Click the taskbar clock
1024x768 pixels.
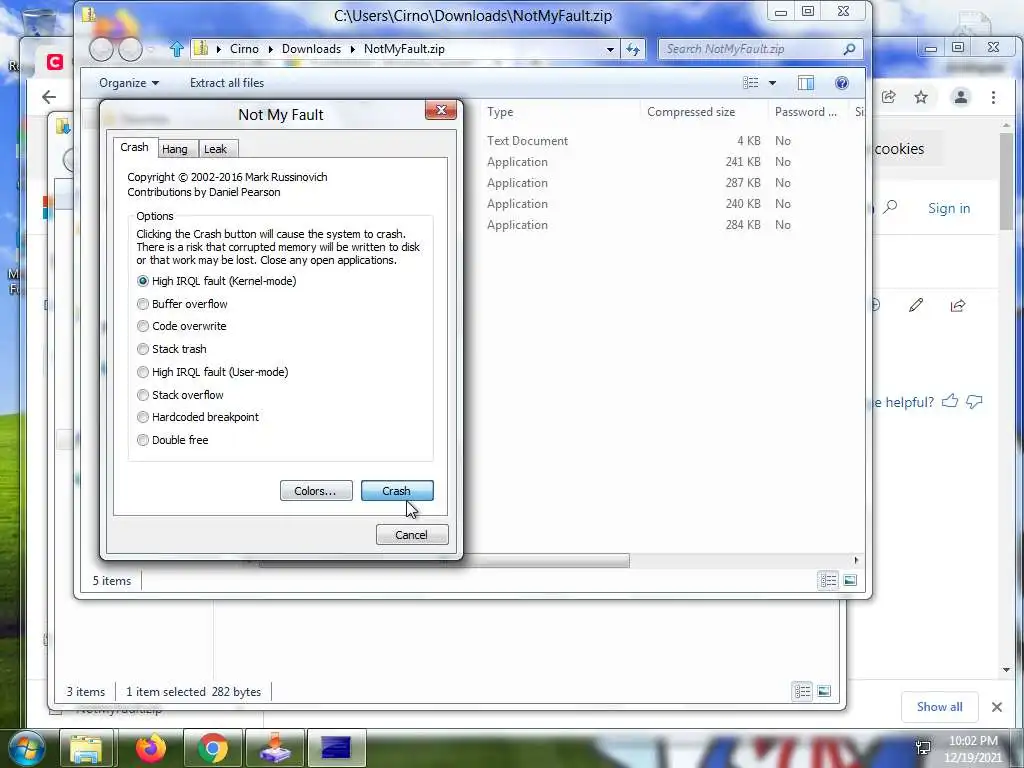[973, 749]
